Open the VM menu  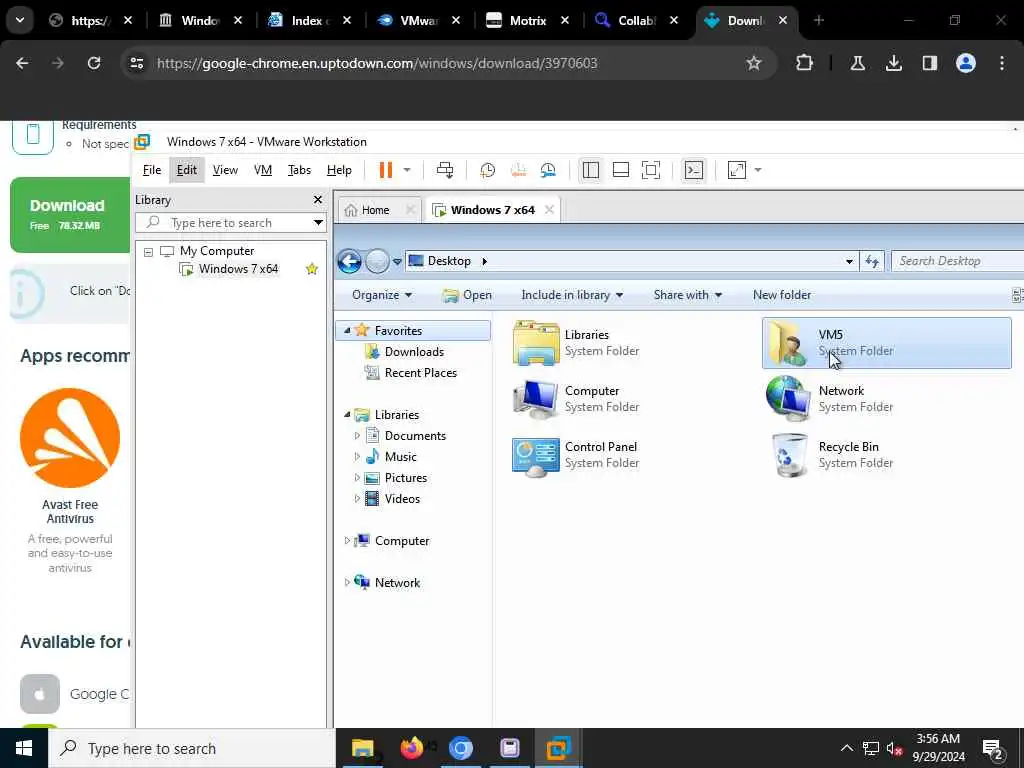click(x=263, y=170)
